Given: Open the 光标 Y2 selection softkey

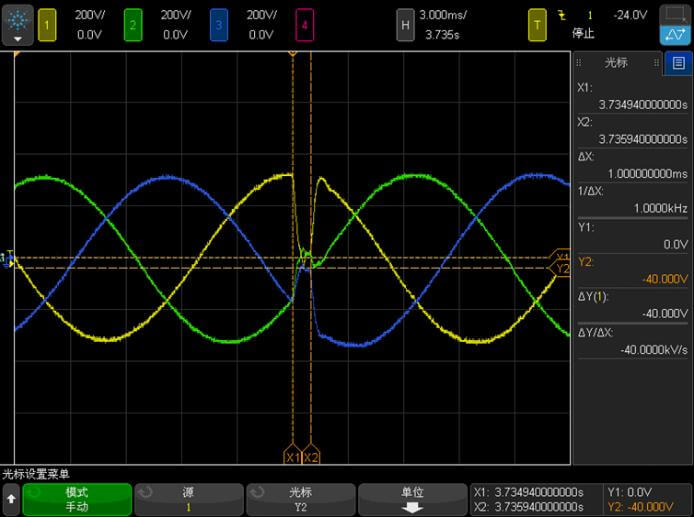Looking at the screenshot, I should (301, 499).
